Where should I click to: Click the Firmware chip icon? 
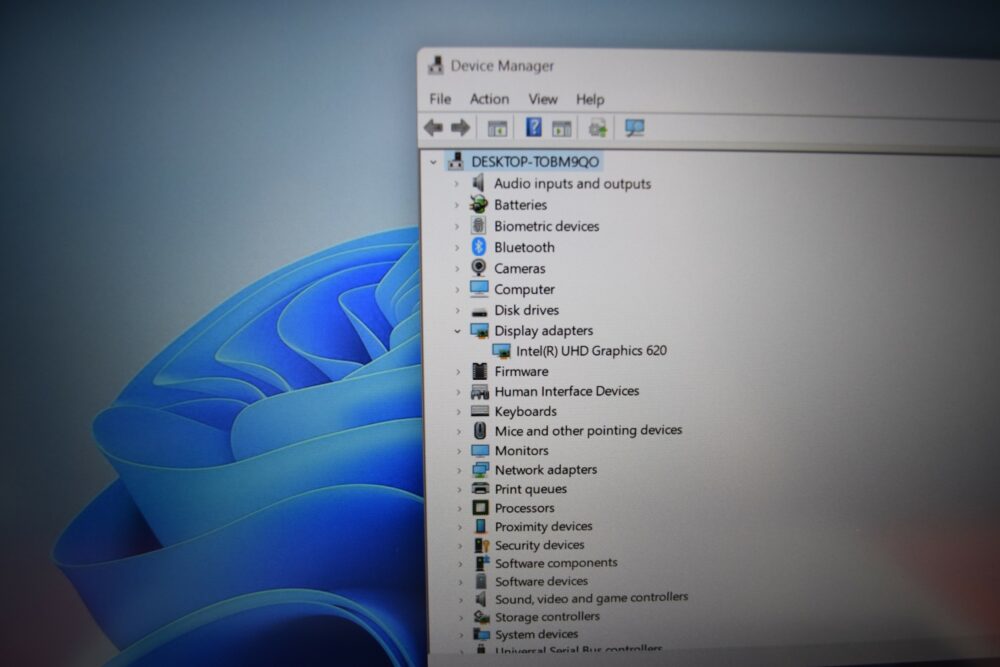pos(480,371)
